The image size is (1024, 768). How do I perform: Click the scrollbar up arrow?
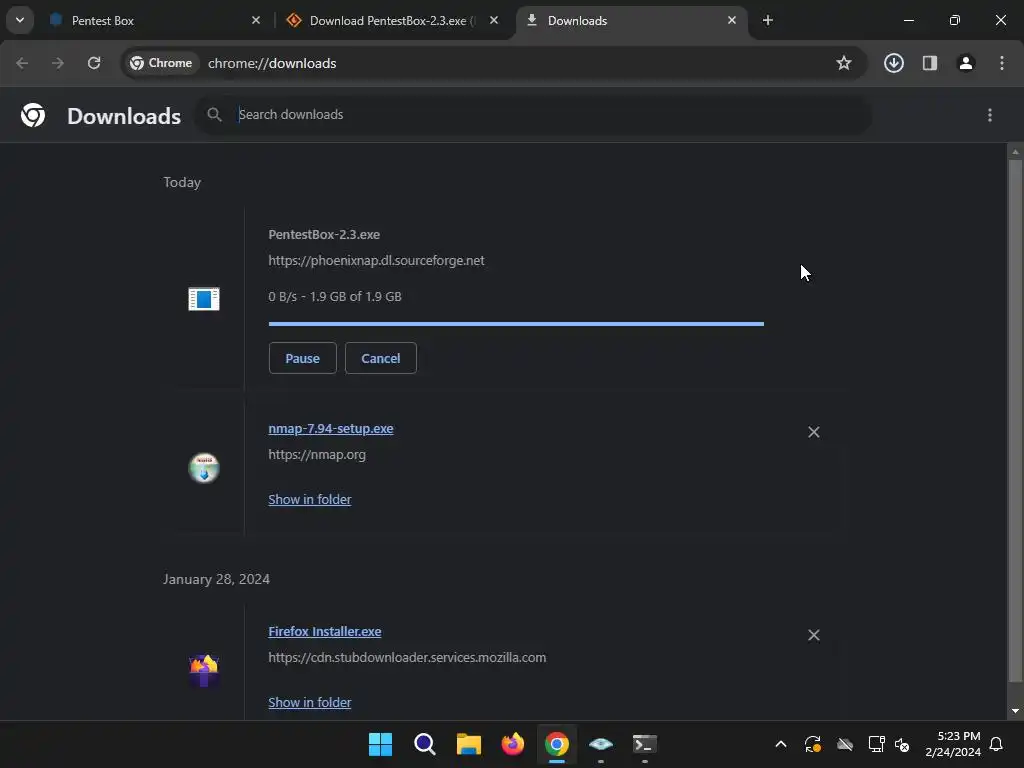tap(1015, 152)
